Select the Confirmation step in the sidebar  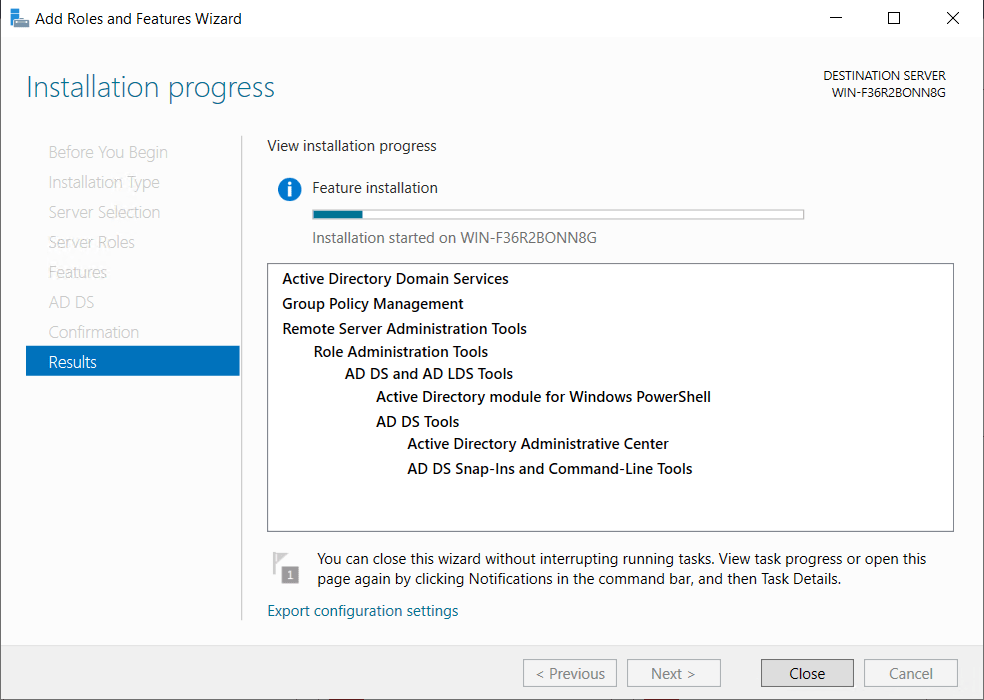(x=94, y=332)
